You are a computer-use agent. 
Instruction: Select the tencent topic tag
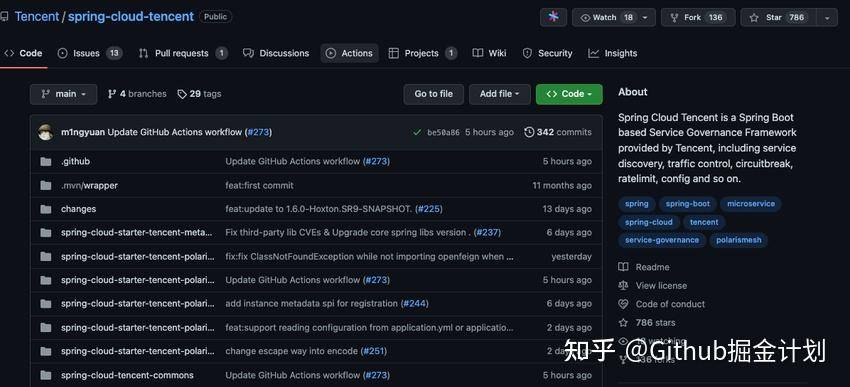(704, 222)
